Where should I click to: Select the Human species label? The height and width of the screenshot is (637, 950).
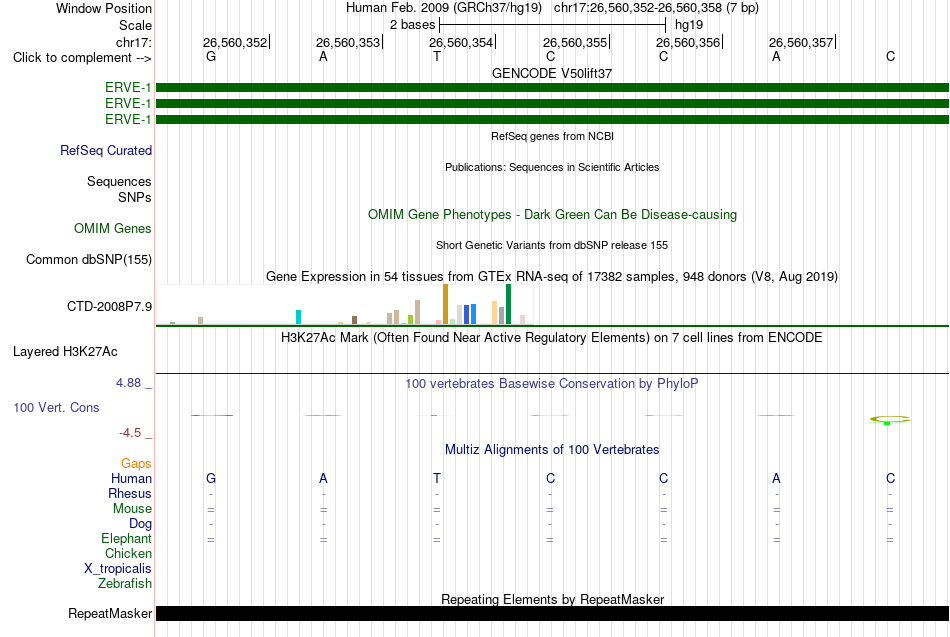click(x=131, y=478)
